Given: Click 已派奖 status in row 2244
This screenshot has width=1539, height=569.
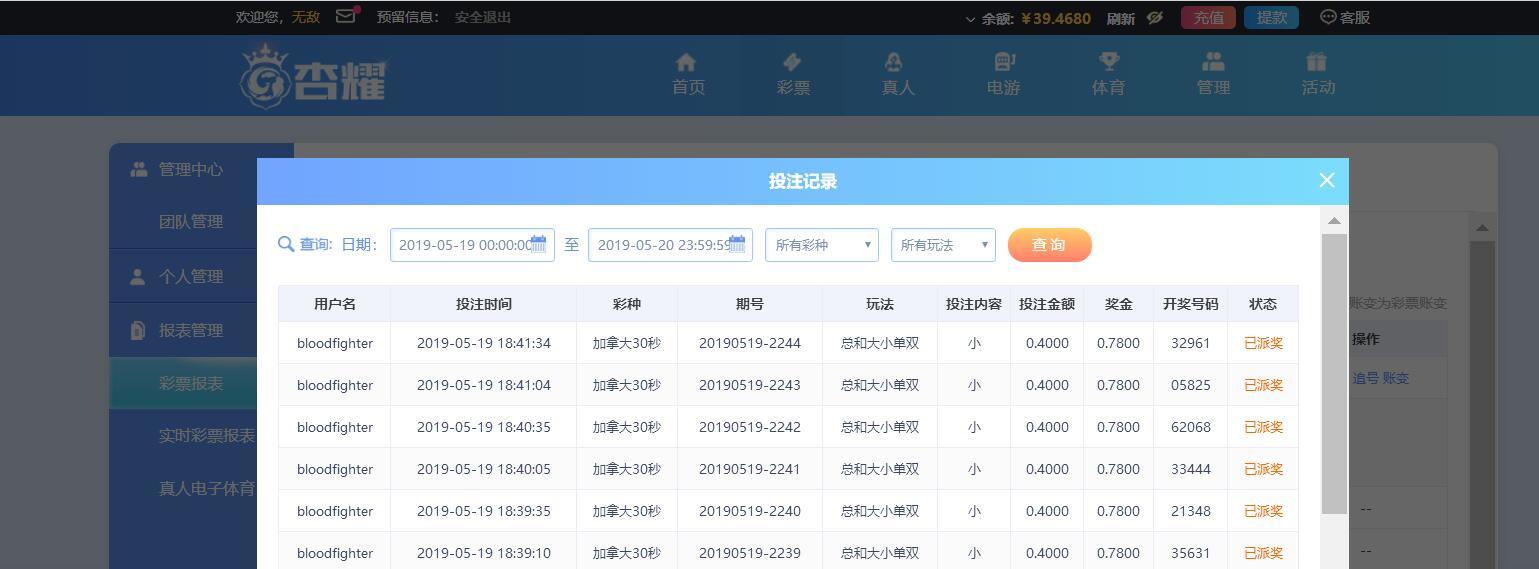Looking at the screenshot, I should pyautogui.click(x=1263, y=343).
